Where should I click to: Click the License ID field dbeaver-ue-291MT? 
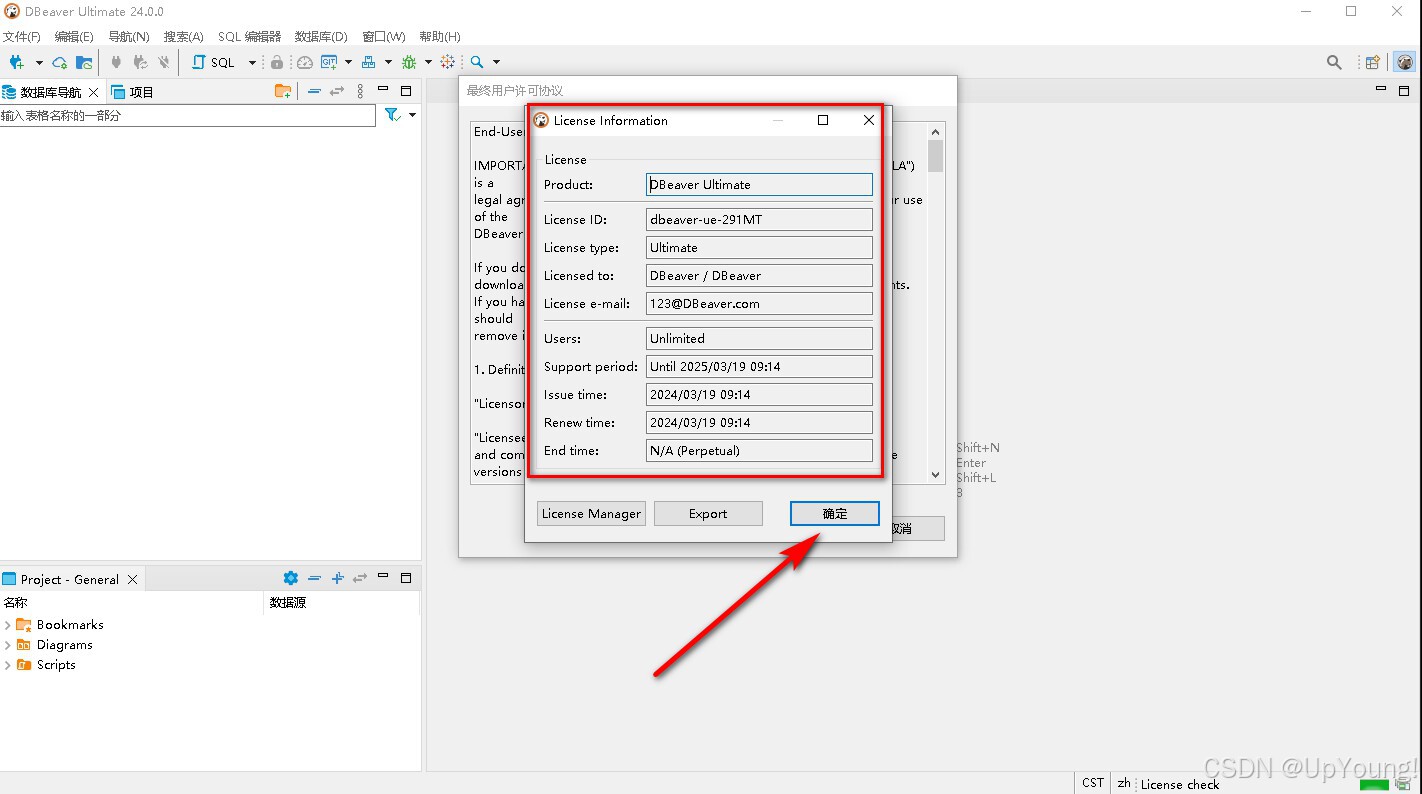[759, 220]
